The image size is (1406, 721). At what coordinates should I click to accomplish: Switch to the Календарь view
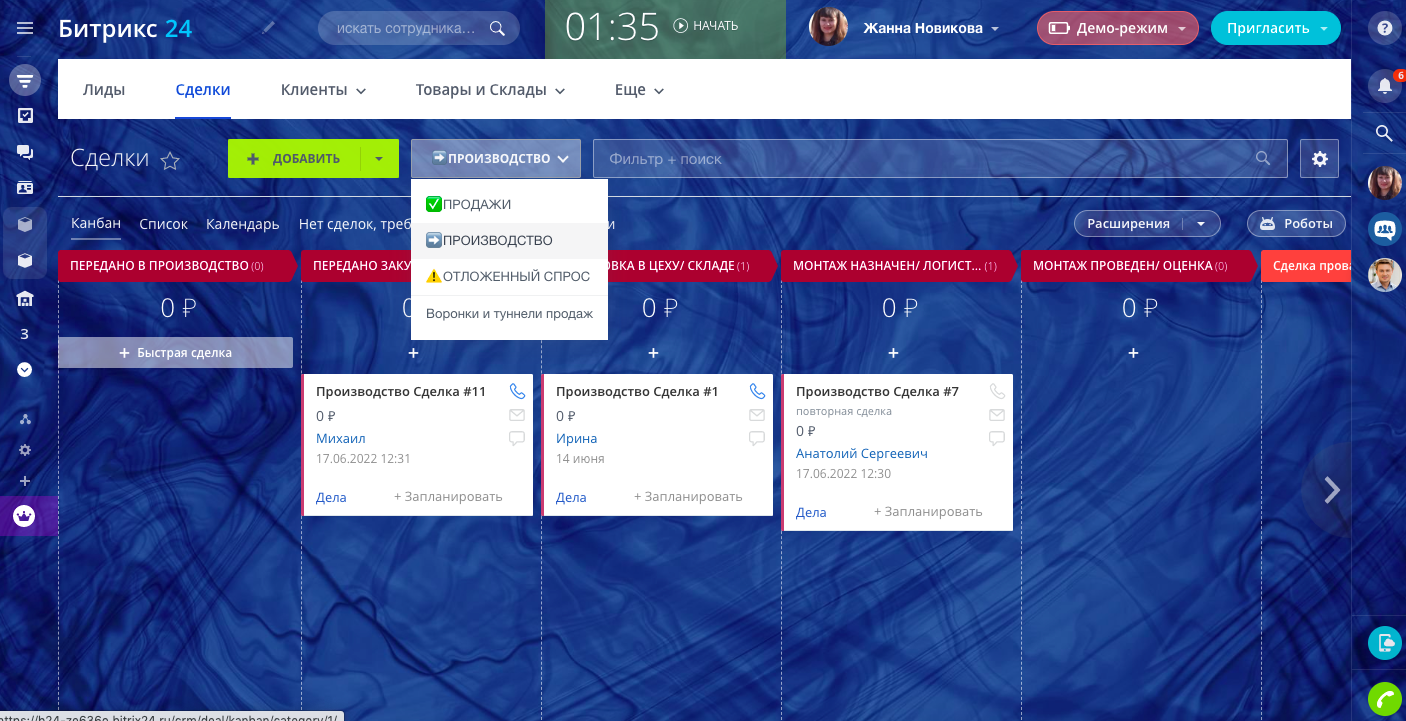click(x=243, y=224)
